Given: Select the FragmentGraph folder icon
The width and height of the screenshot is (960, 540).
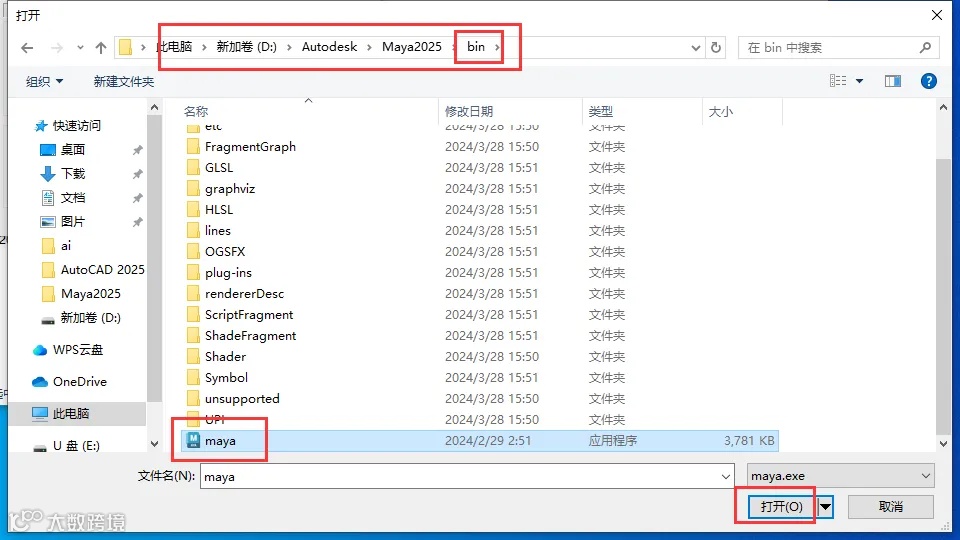Looking at the screenshot, I should pyautogui.click(x=193, y=146).
